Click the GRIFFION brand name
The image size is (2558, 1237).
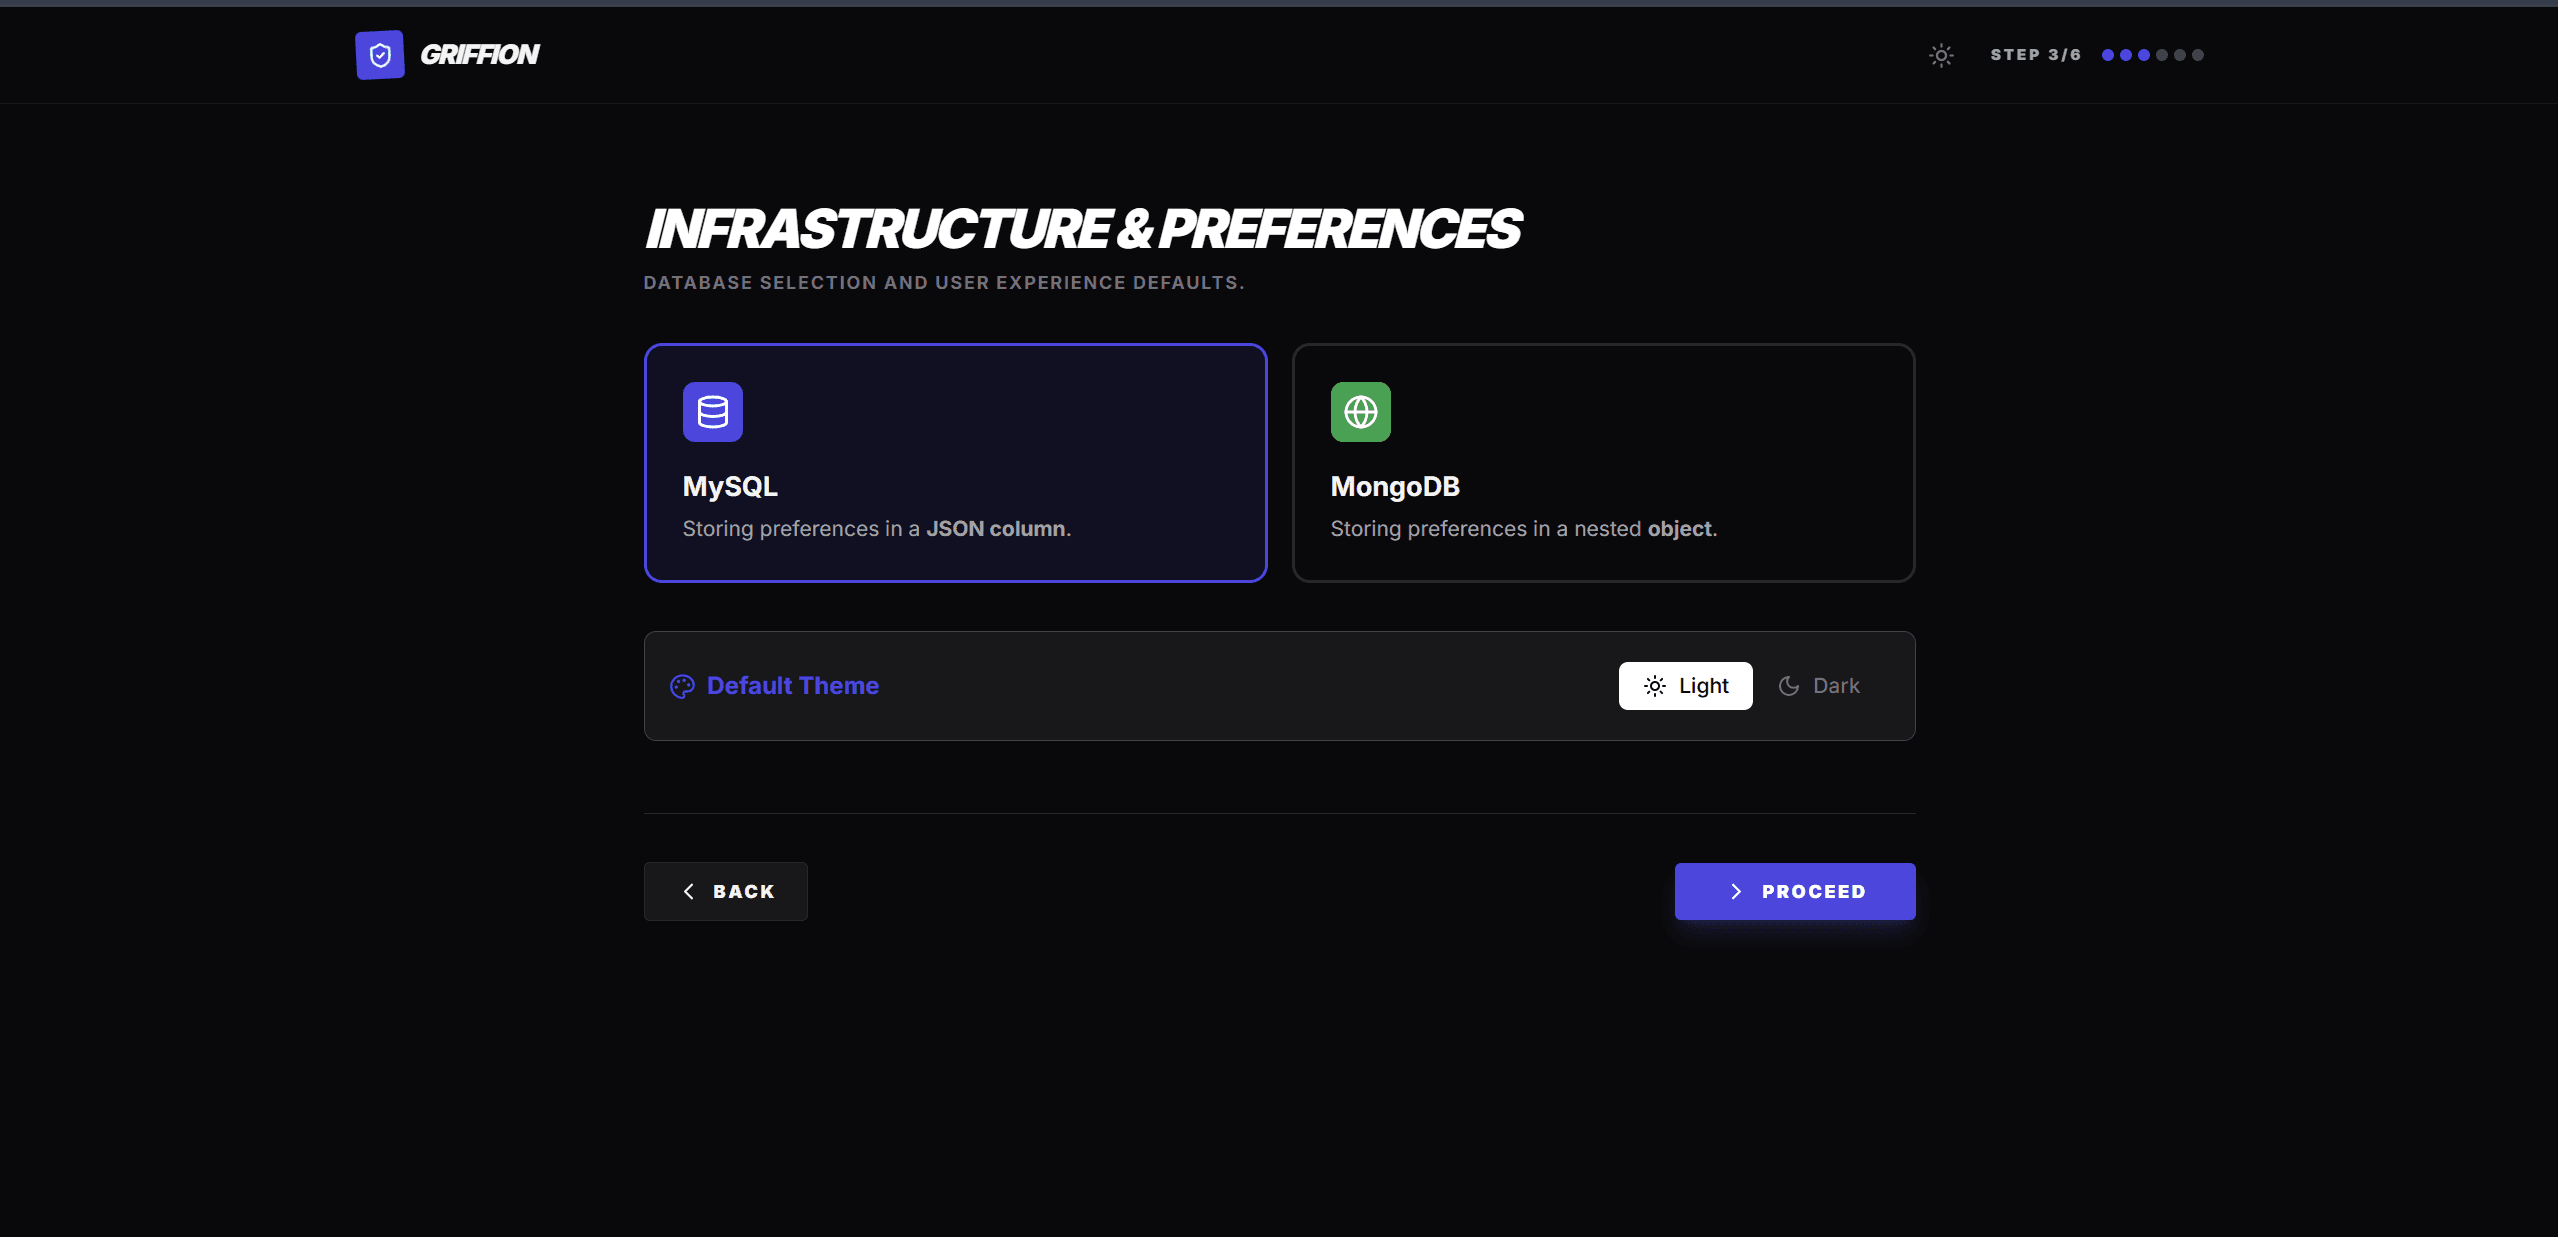tap(480, 55)
